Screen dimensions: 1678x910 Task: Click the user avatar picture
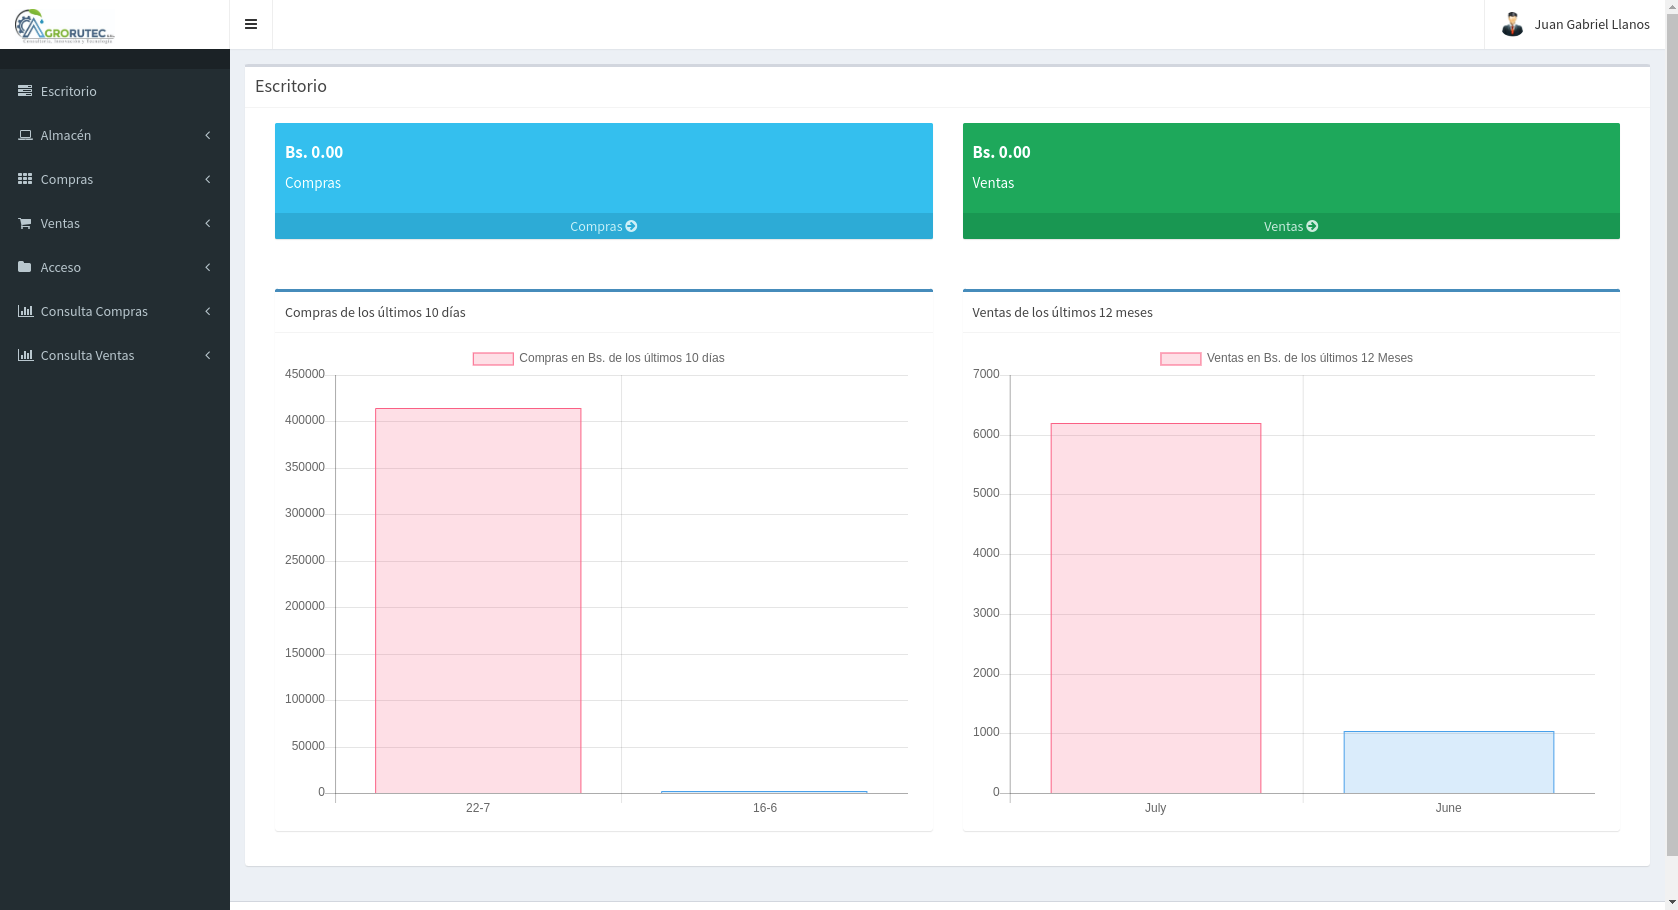[x=1512, y=24]
